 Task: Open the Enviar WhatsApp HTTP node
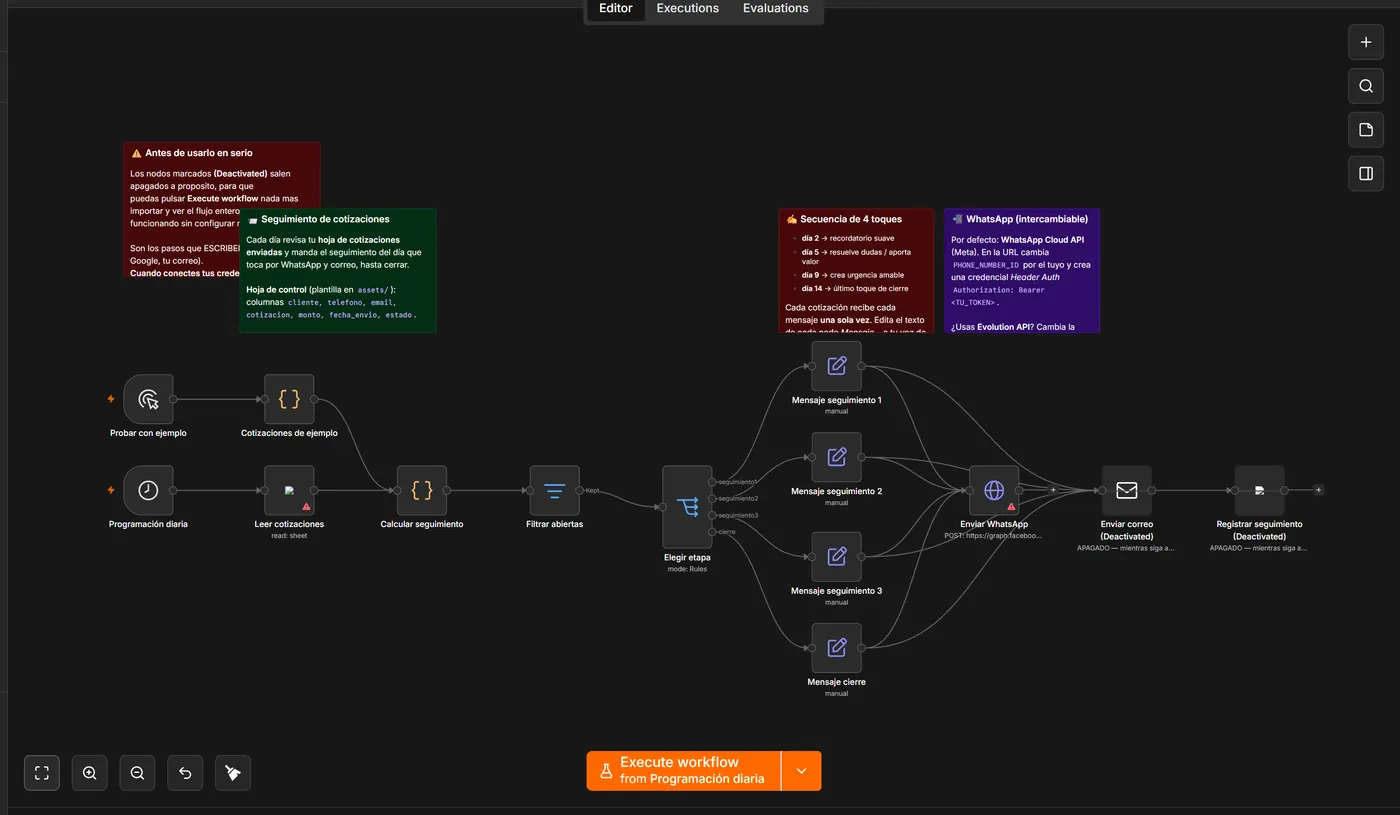click(x=994, y=490)
